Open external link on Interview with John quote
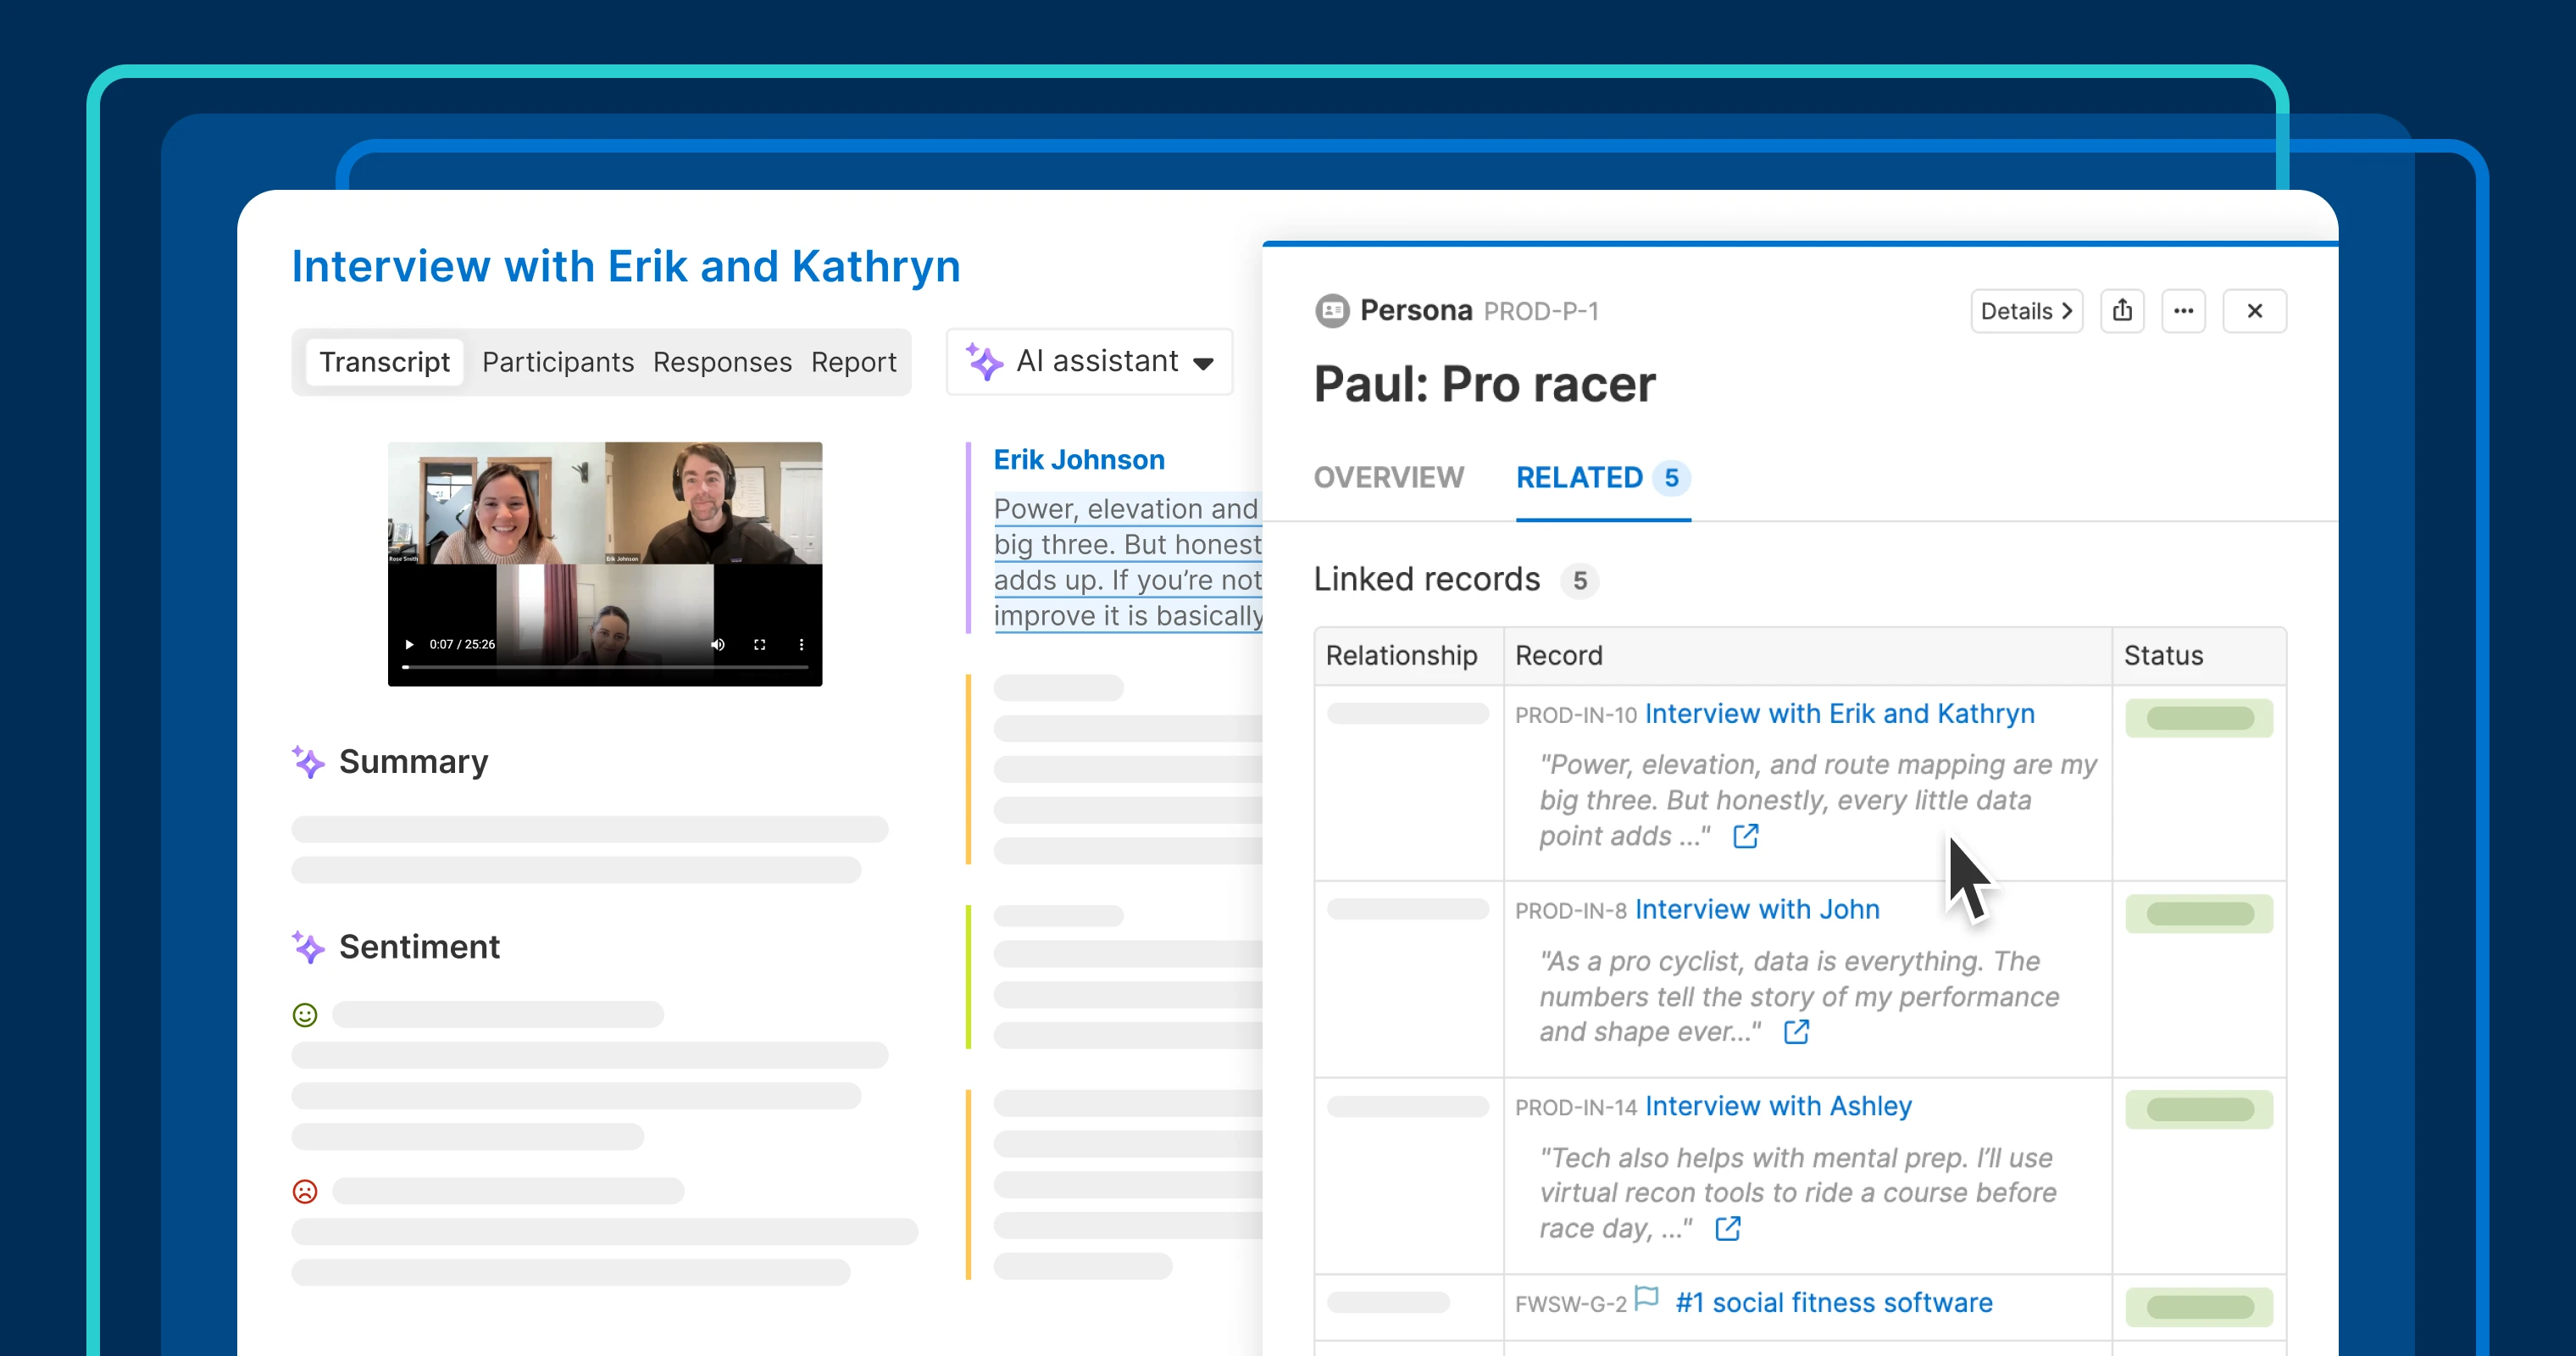2576x1356 pixels. (x=1796, y=1032)
